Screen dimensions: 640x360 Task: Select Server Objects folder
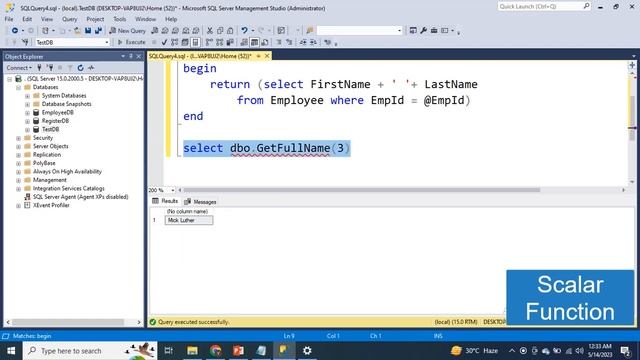click(x=51, y=146)
